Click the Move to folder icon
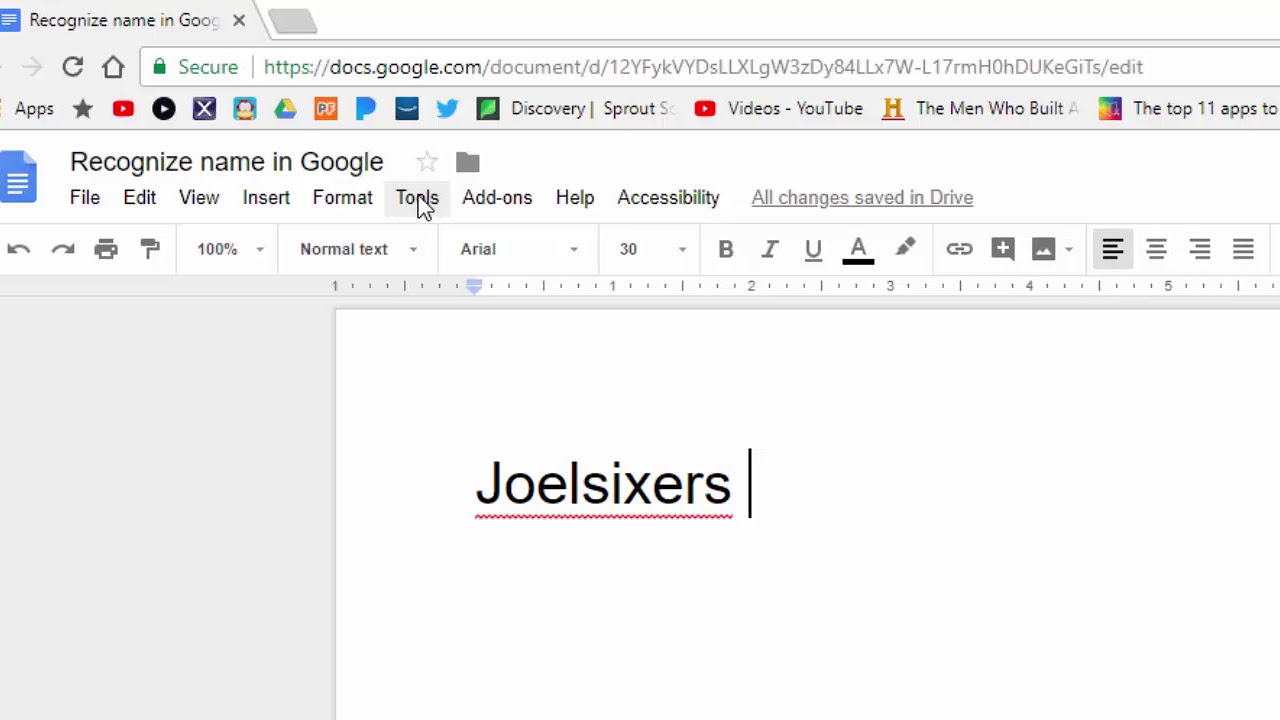 (x=467, y=162)
